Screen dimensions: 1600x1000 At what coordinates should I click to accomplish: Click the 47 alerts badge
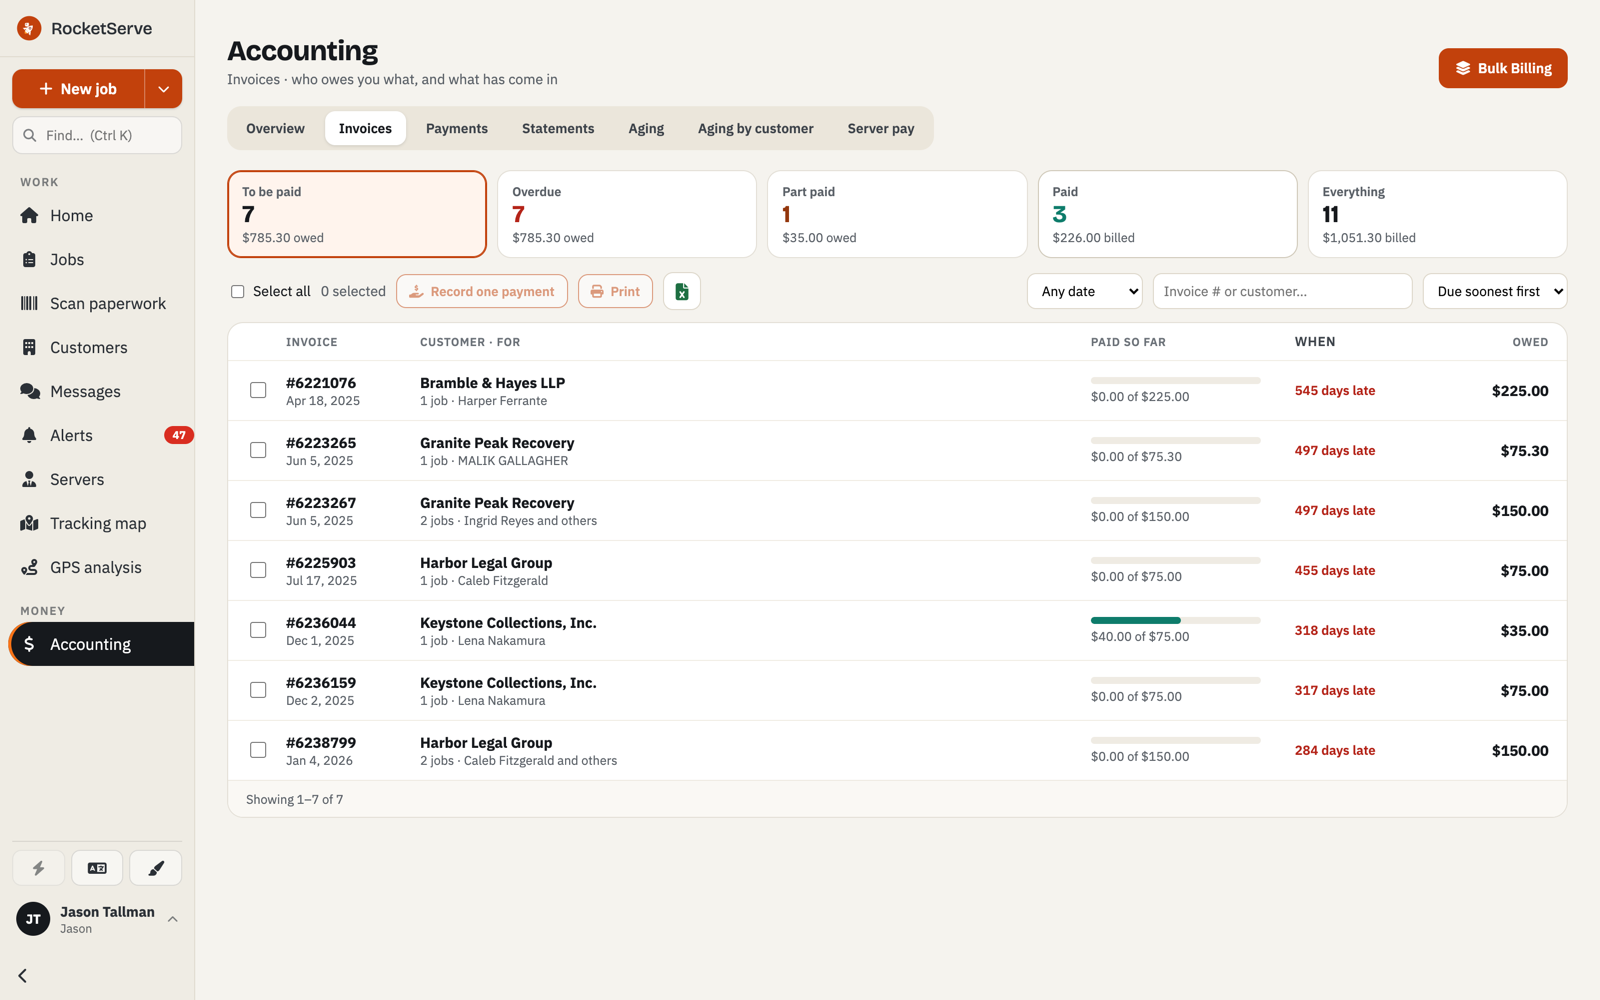(x=178, y=435)
